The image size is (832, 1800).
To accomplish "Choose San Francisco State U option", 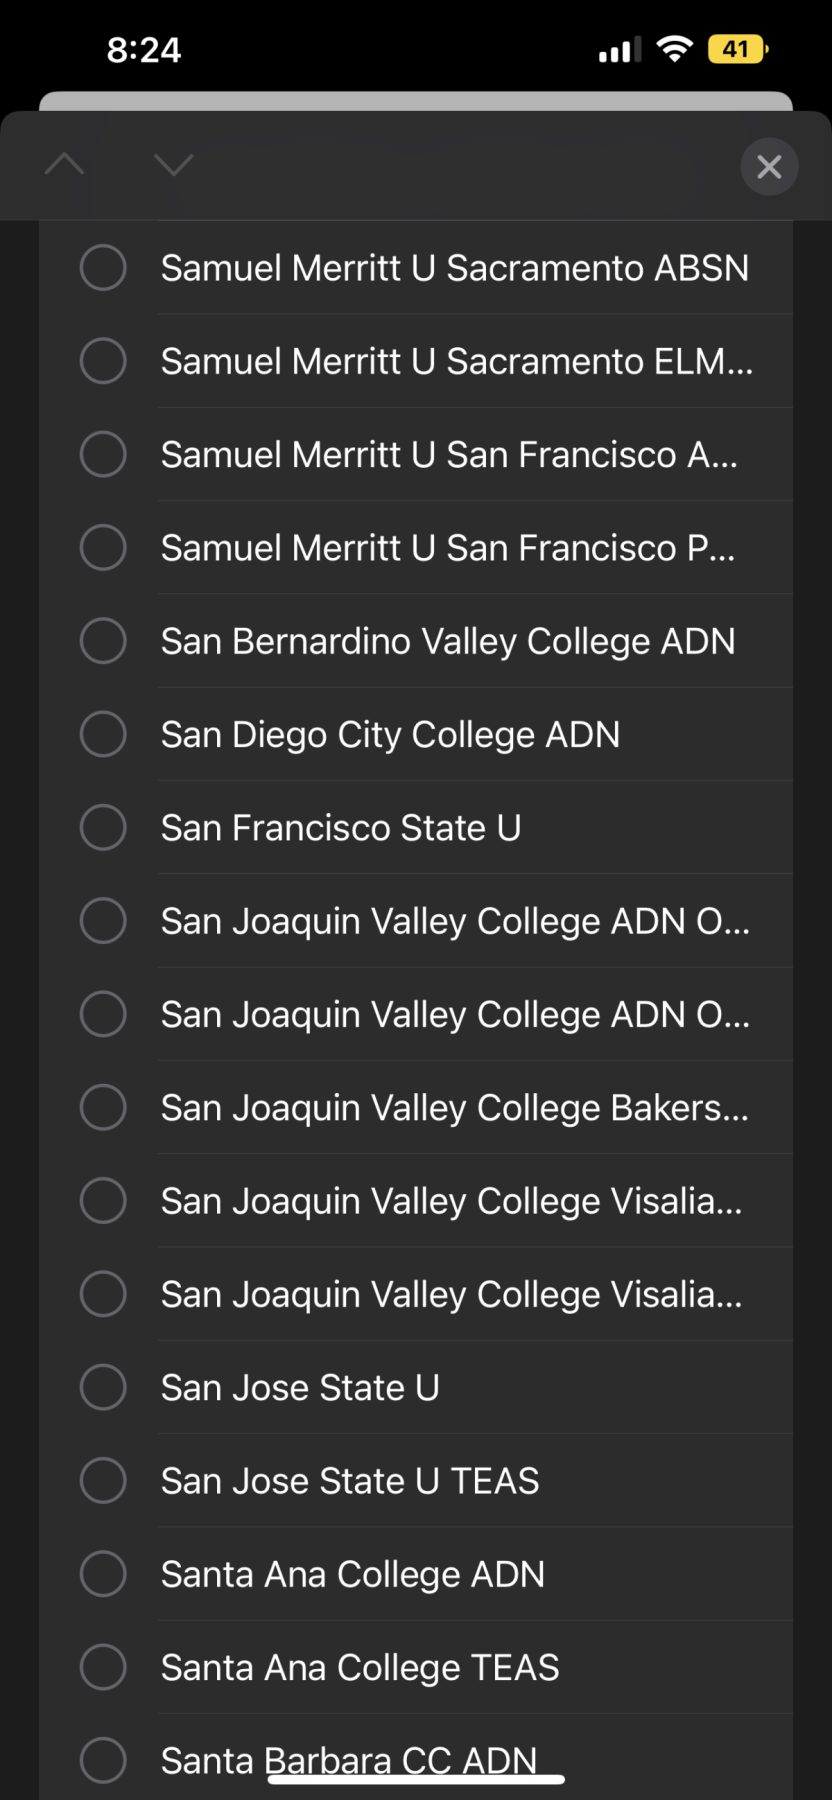I will tap(416, 828).
